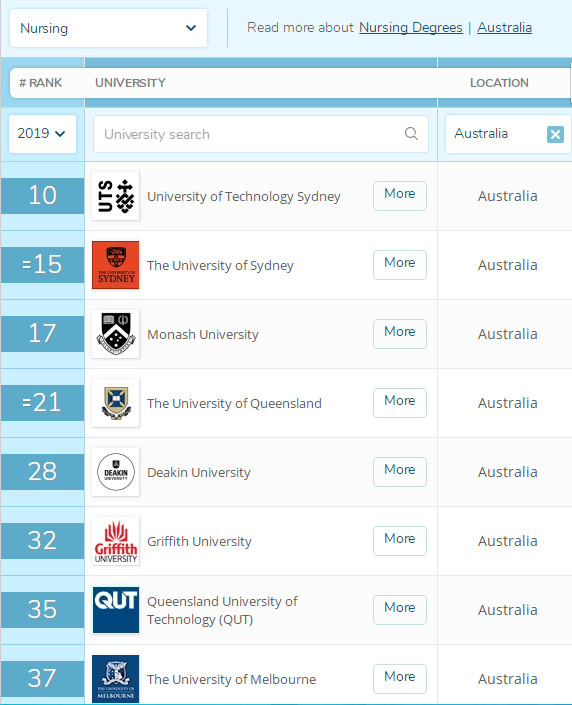Click the Monash University crest

pos(116,334)
